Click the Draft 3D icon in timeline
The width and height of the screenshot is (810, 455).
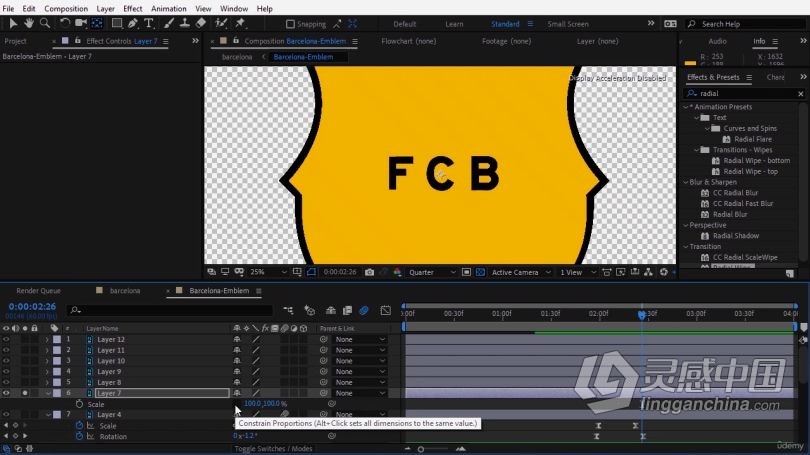pos(309,310)
